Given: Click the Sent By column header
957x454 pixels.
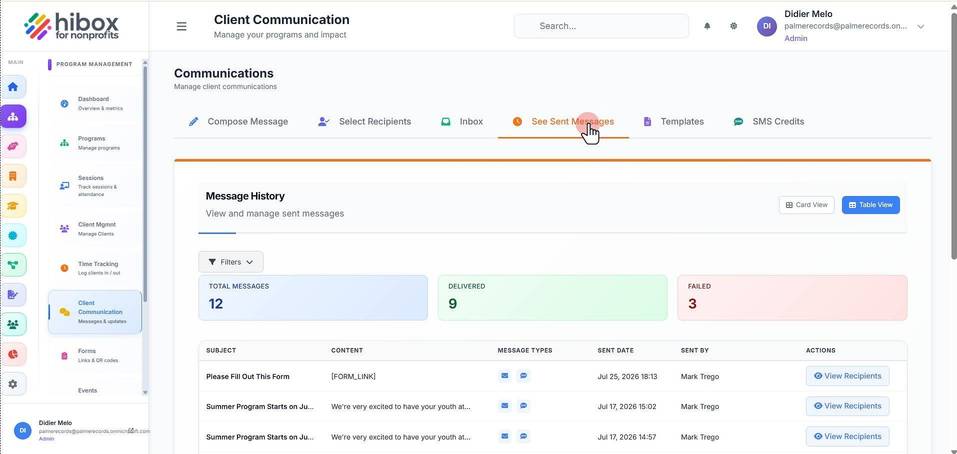Looking at the screenshot, I should (x=695, y=350).
